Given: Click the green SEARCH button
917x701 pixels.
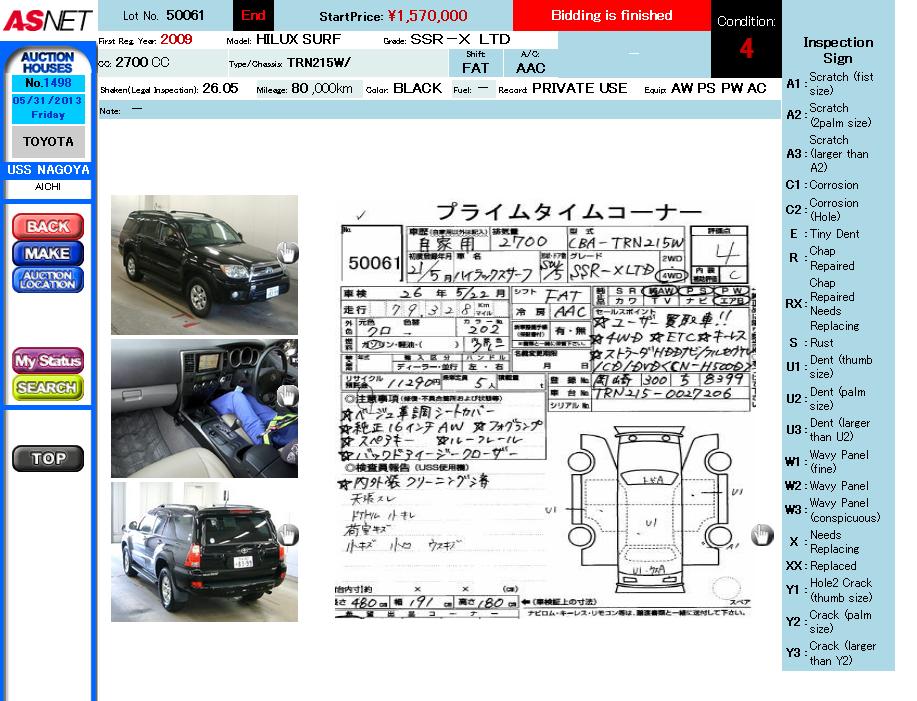Looking at the screenshot, I should click(47, 387).
